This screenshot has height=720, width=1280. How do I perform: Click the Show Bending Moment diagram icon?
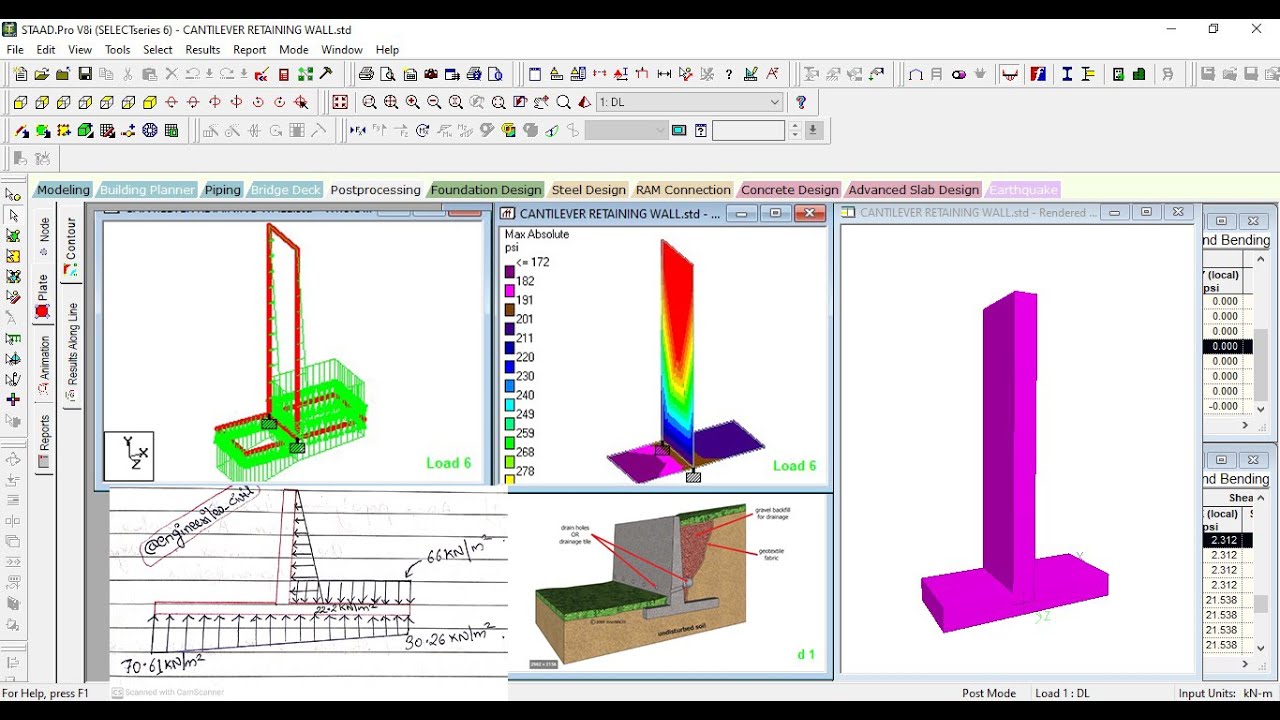click(x=1010, y=74)
